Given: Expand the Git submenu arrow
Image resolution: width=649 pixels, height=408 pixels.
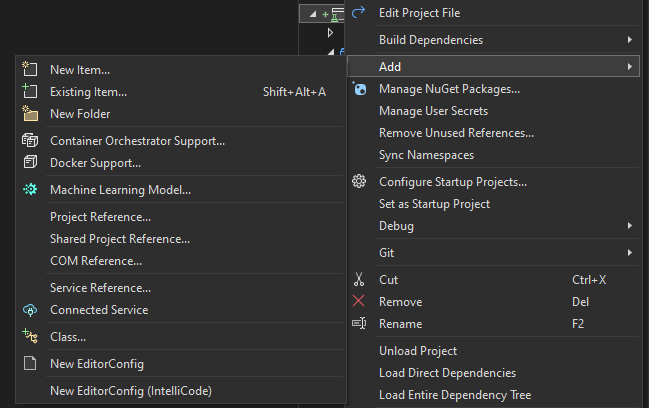Looking at the screenshot, I should [x=629, y=253].
